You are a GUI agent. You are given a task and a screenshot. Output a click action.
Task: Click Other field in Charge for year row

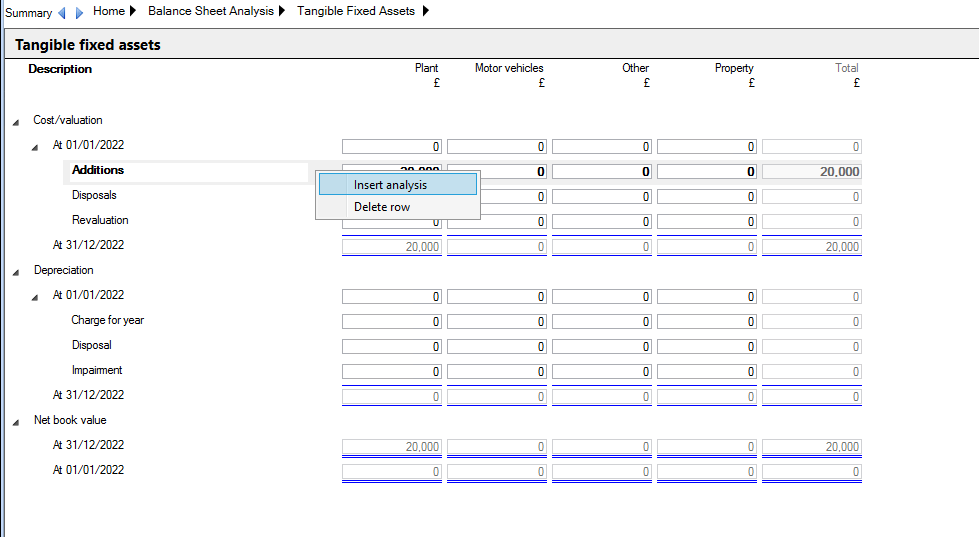click(602, 322)
